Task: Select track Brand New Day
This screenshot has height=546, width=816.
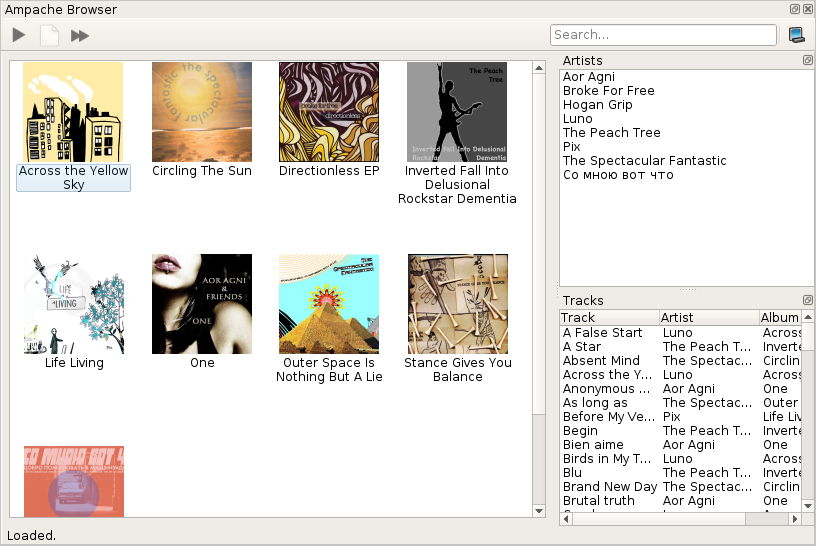Action: point(610,487)
